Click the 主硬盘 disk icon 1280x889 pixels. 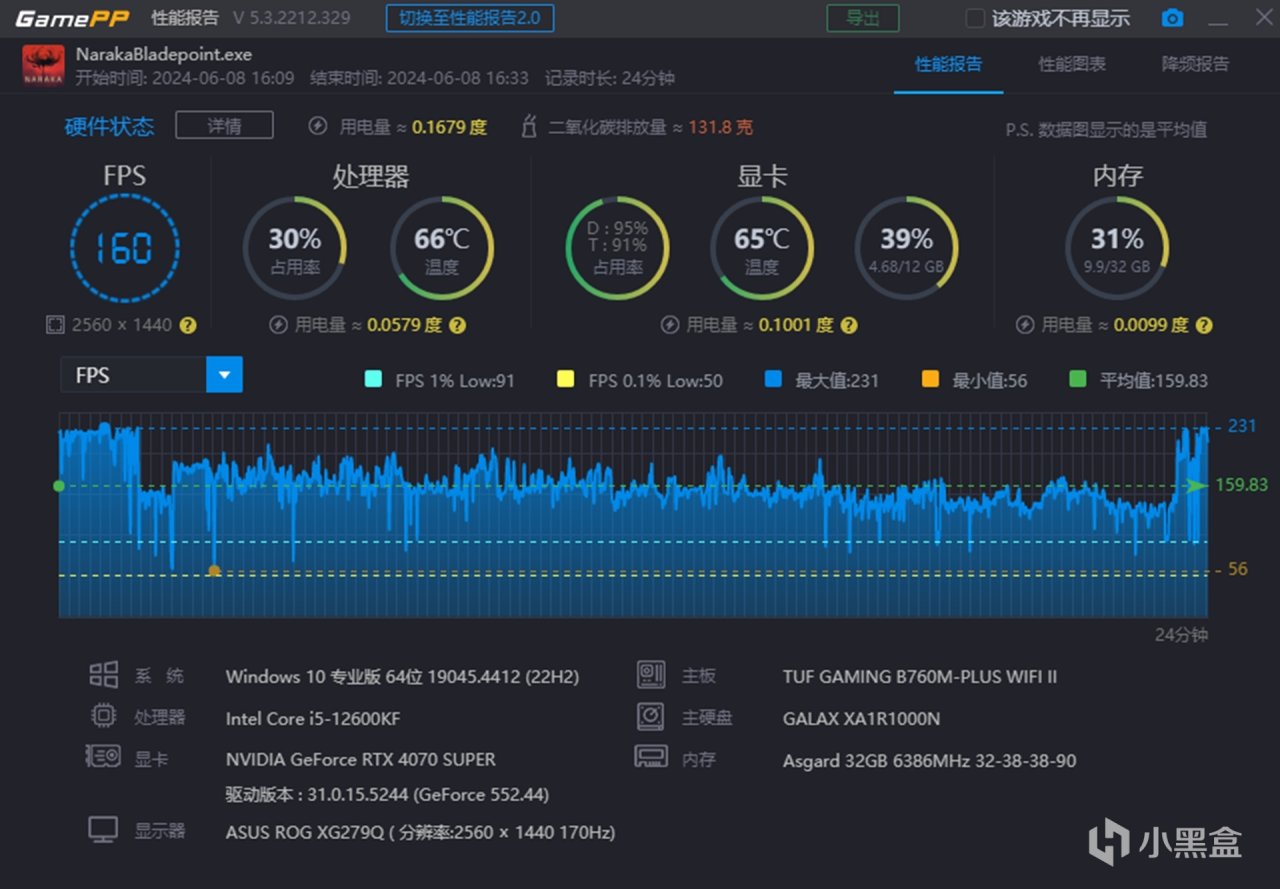tap(651, 716)
